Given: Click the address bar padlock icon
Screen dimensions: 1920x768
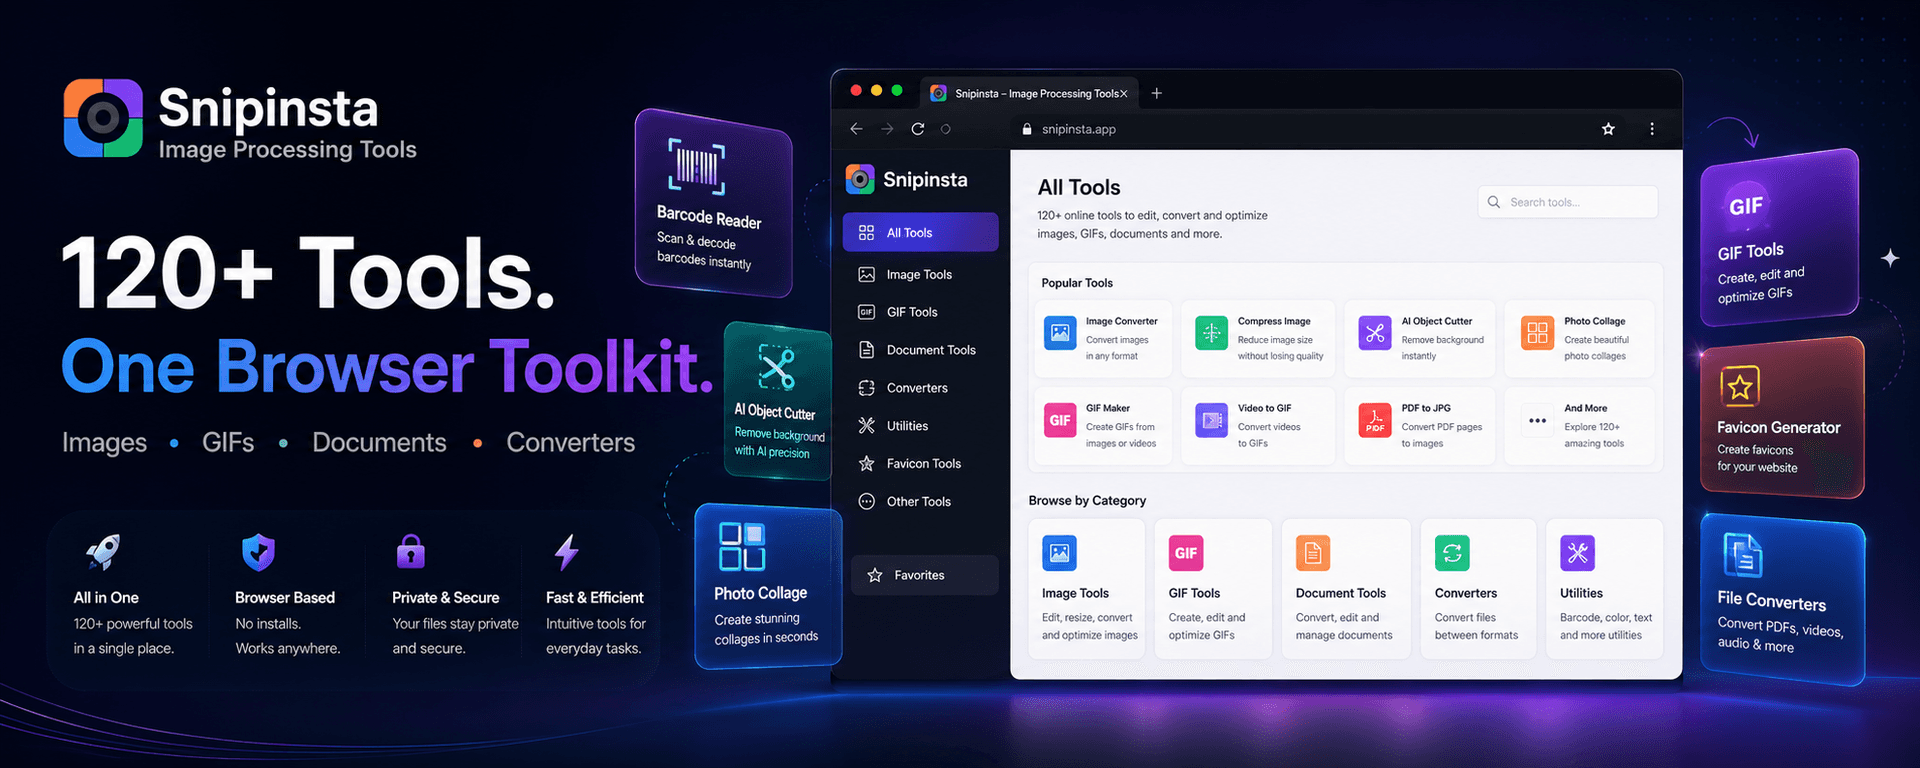Looking at the screenshot, I should coord(1026,129).
